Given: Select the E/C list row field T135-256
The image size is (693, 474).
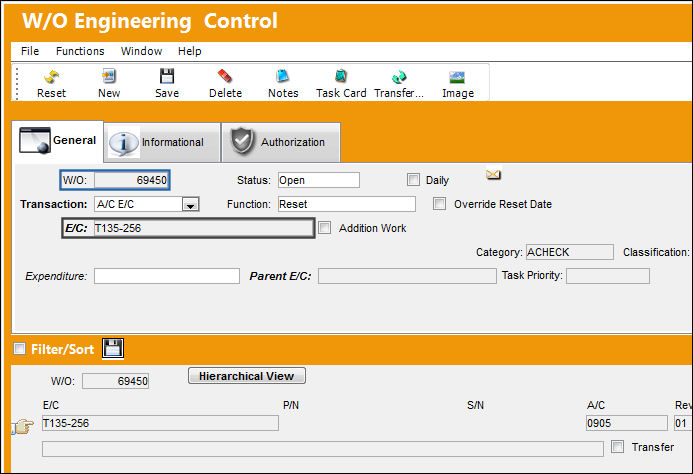Looking at the screenshot, I should (x=160, y=423).
